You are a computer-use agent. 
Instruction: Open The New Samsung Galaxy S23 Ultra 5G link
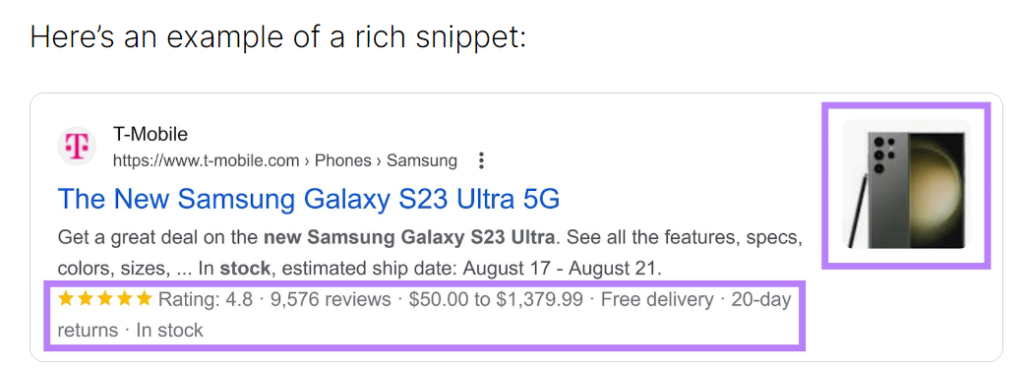[x=309, y=199]
